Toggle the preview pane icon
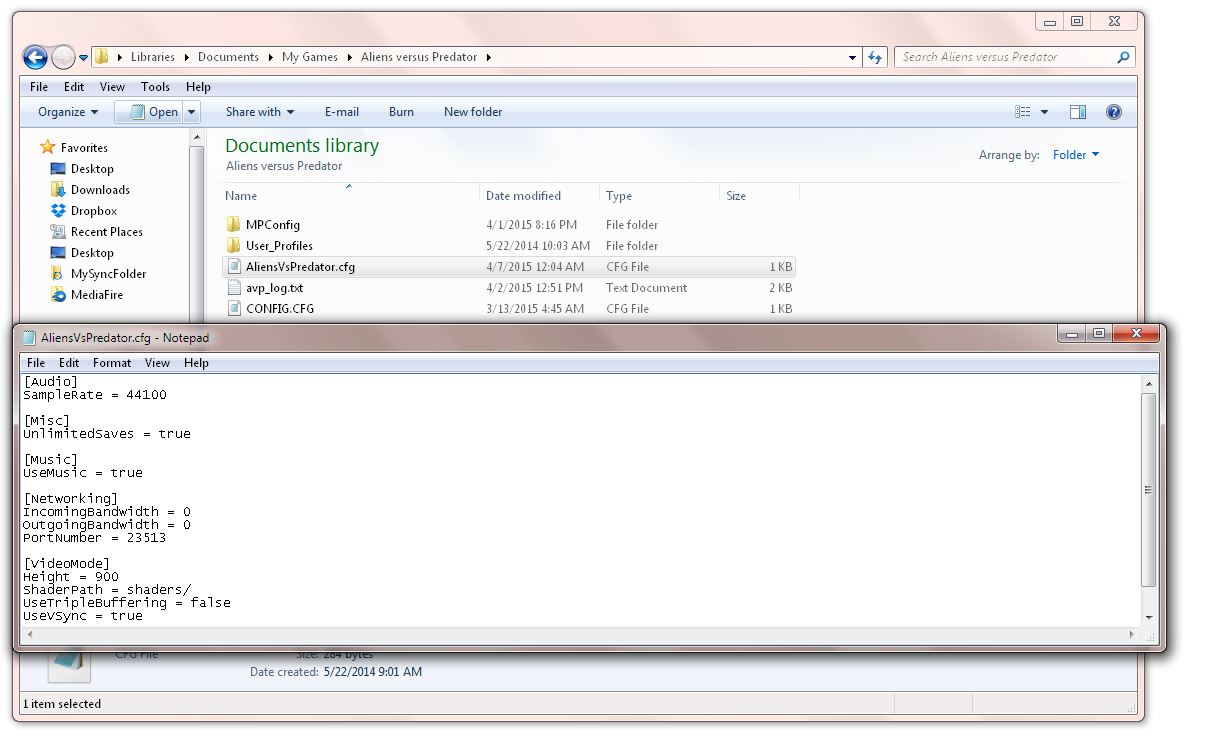The image size is (1209, 744). coord(1077,112)
